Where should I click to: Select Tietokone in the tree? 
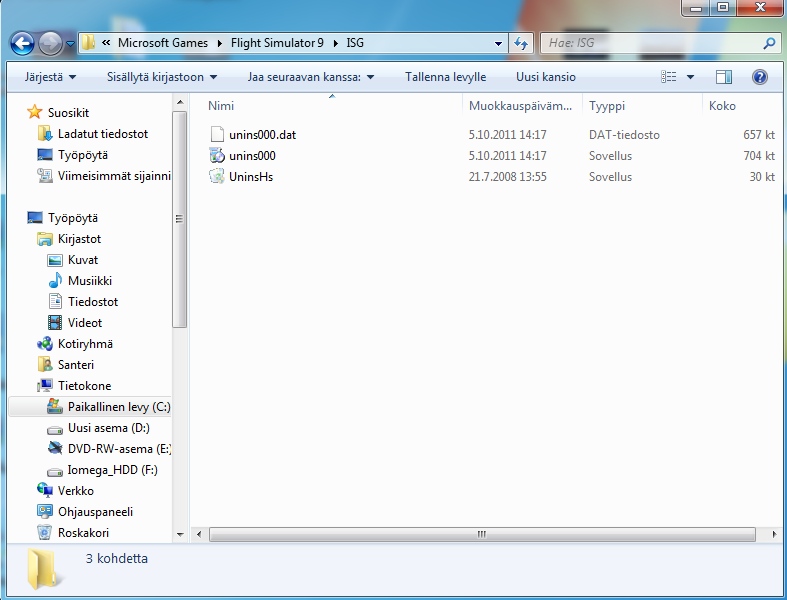point(84,386)
